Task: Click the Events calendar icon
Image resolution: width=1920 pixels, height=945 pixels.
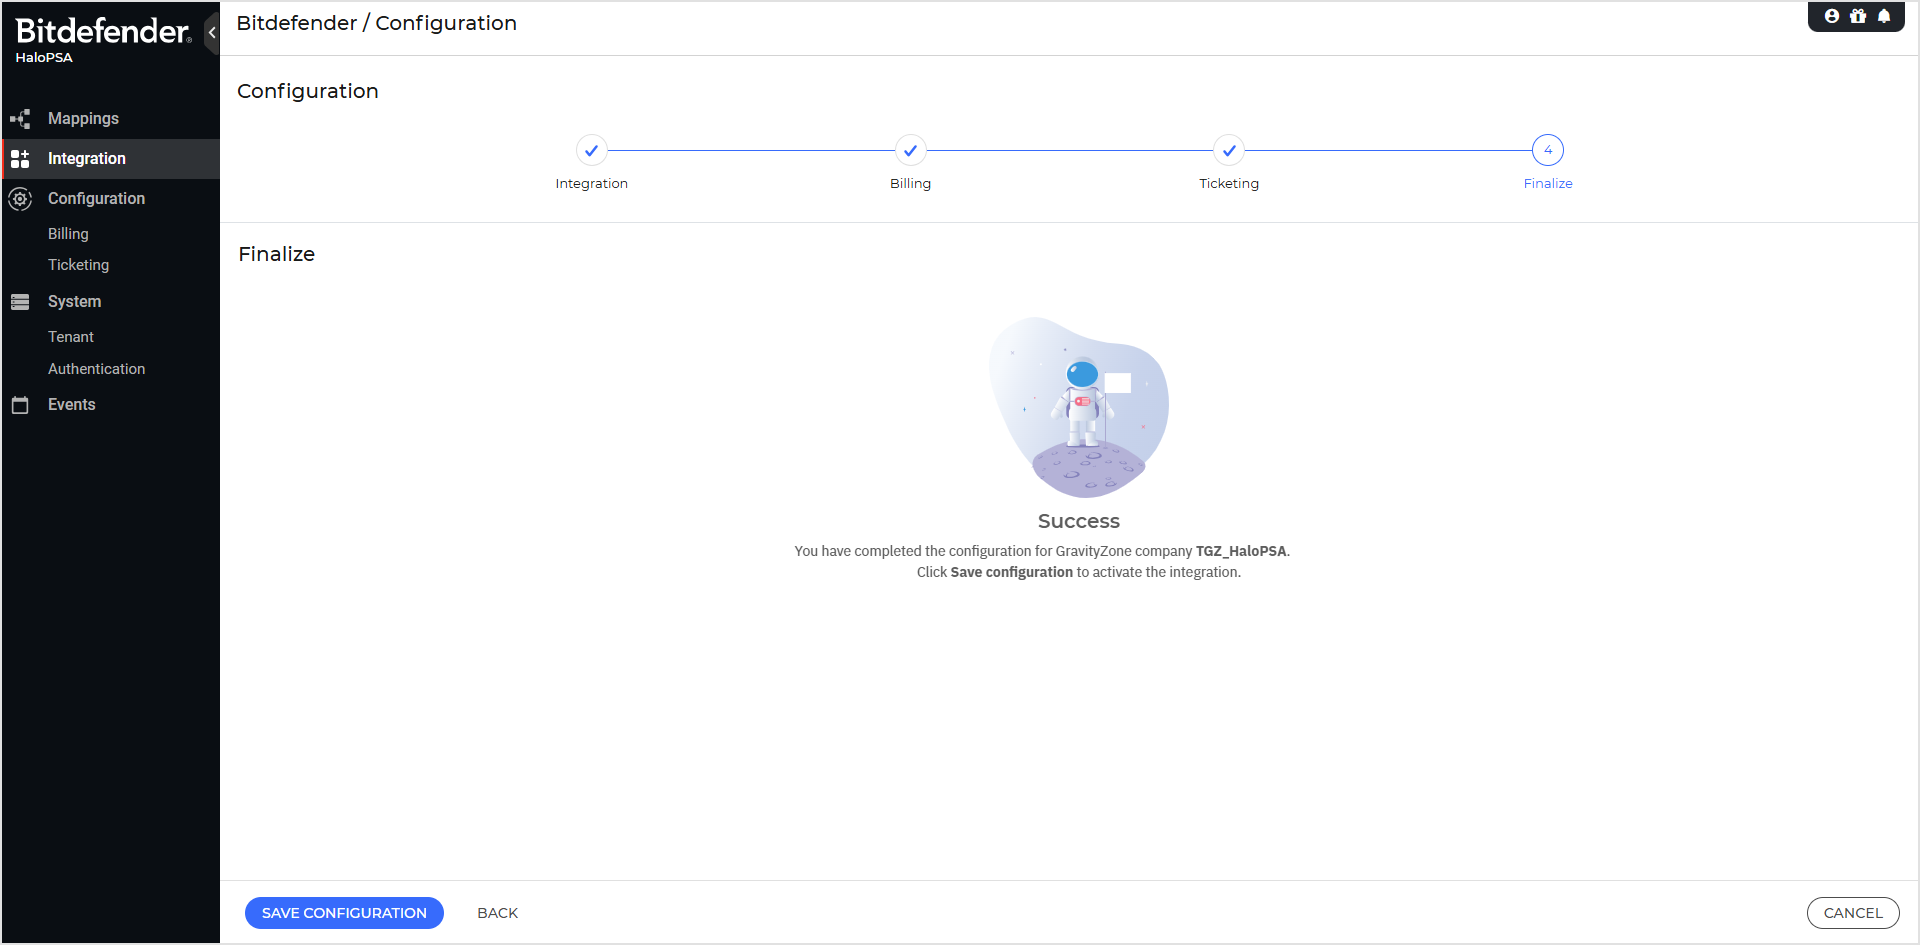Action: click(x=20, y=405)
